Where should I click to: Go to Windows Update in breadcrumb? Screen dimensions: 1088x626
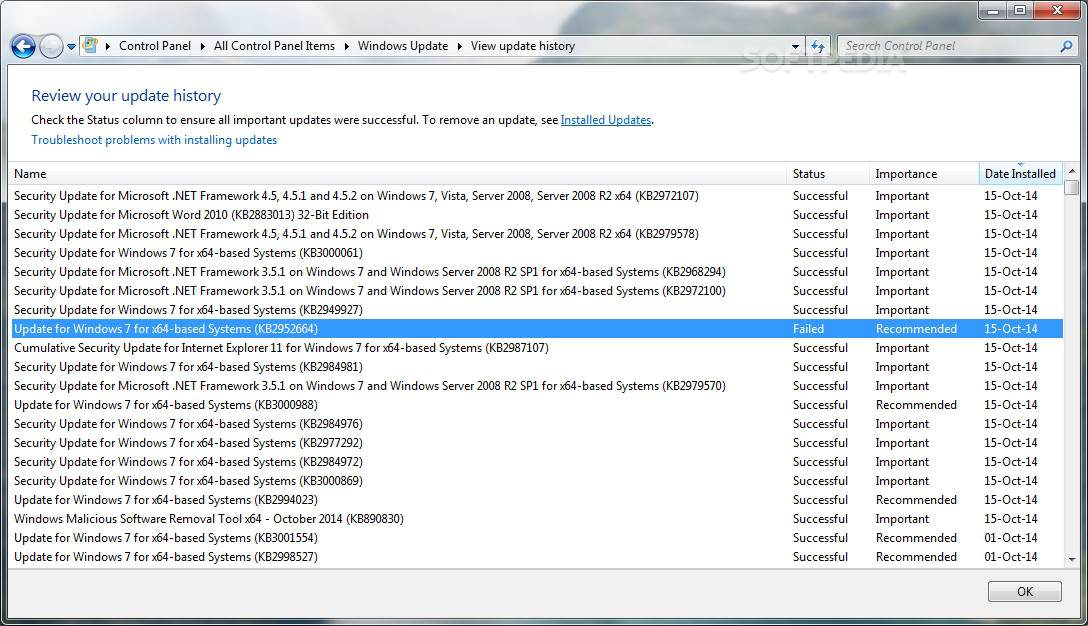tap(403, 46)
